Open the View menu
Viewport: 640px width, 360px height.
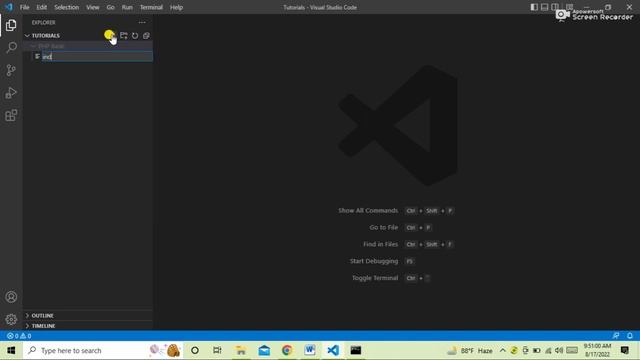tap(93, 7)
